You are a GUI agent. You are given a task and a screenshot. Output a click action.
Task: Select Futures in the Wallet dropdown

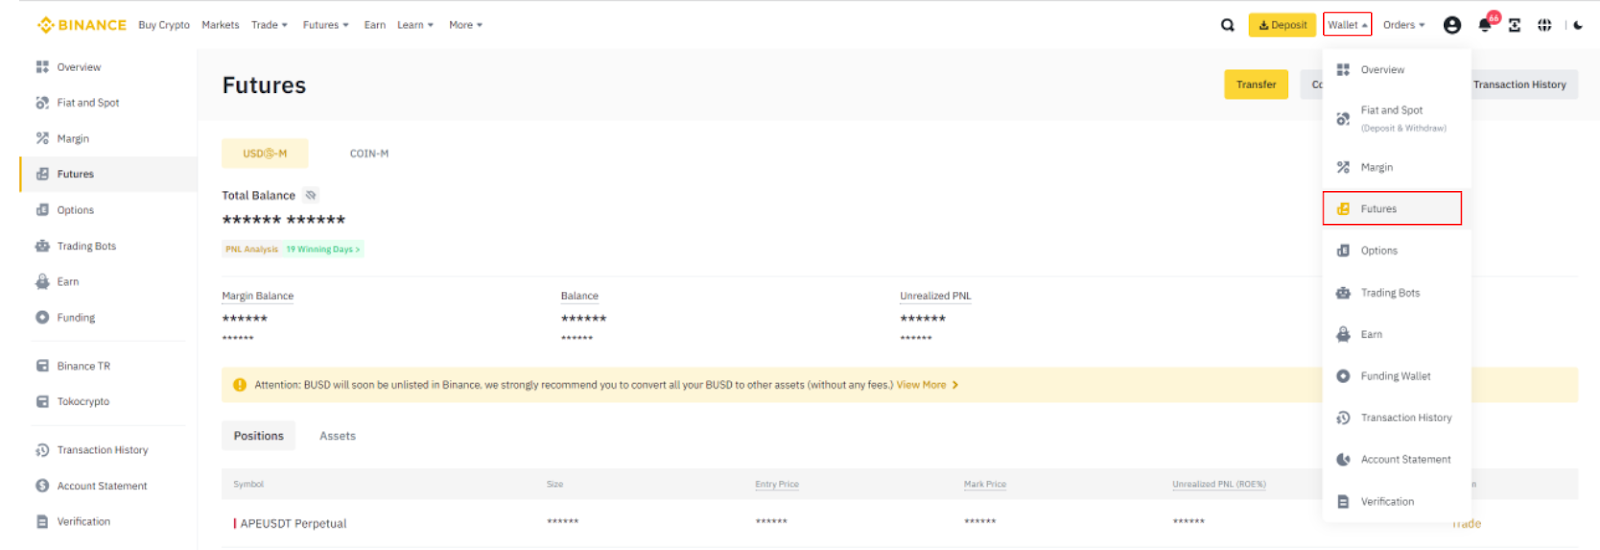[x=1392, y=208]
